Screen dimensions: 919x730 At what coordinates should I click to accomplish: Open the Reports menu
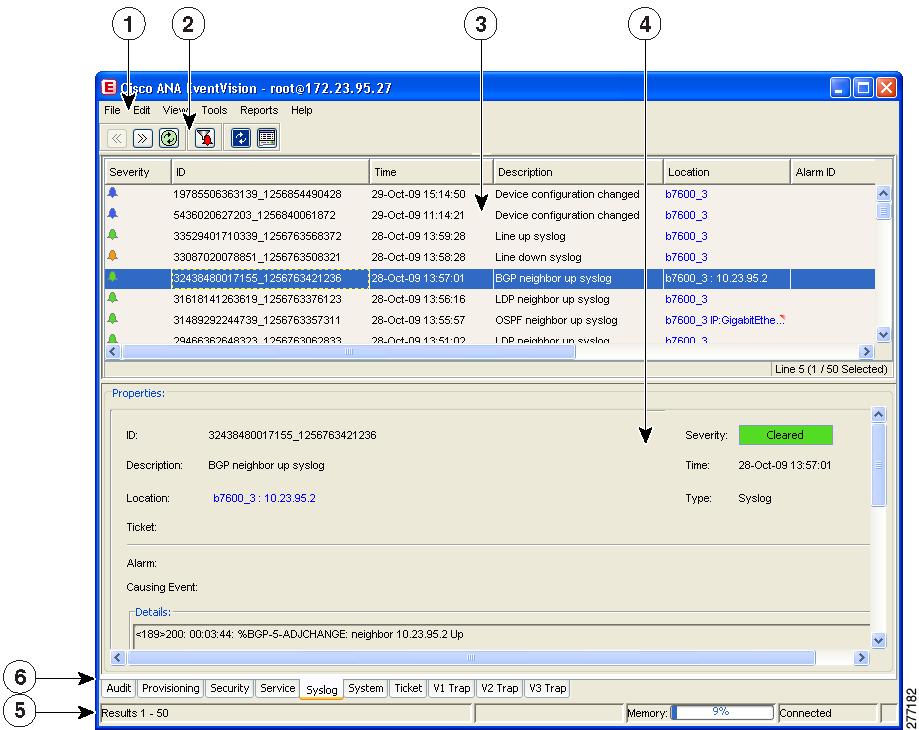point(259,110)
